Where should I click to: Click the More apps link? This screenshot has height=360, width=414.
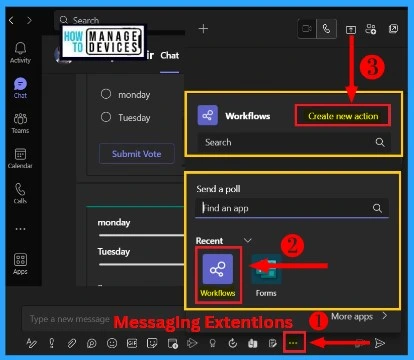(x=352, y=316)
